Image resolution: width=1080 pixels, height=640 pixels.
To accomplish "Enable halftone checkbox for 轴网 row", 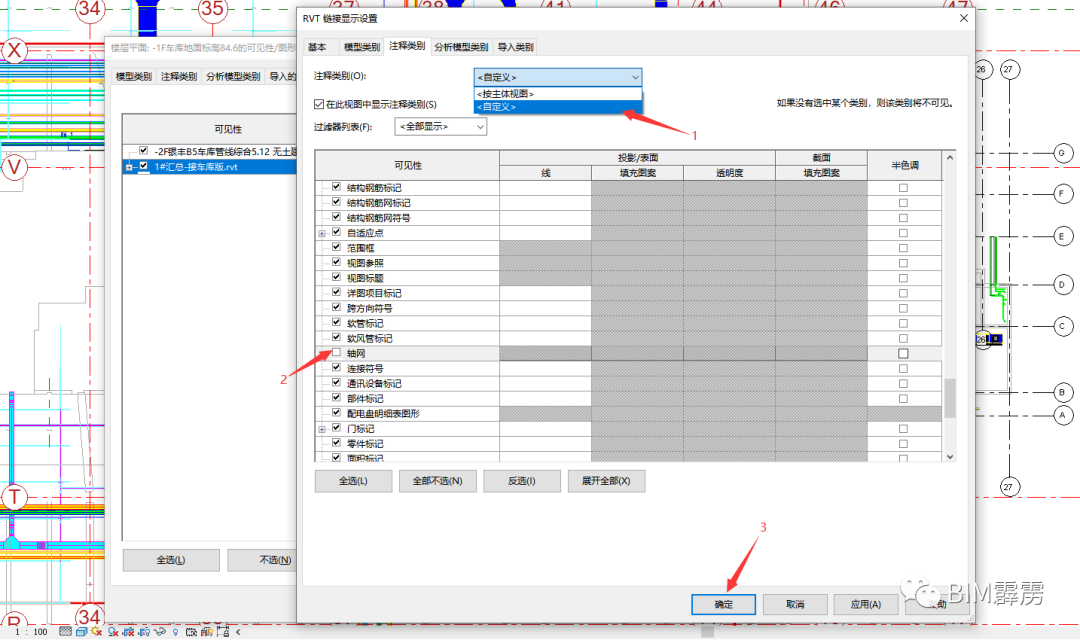I will [x=903, y=353].
